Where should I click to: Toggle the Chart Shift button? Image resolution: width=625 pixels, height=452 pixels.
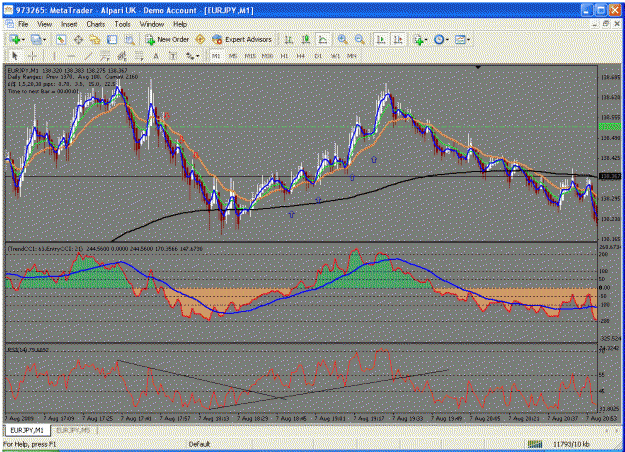398,39
